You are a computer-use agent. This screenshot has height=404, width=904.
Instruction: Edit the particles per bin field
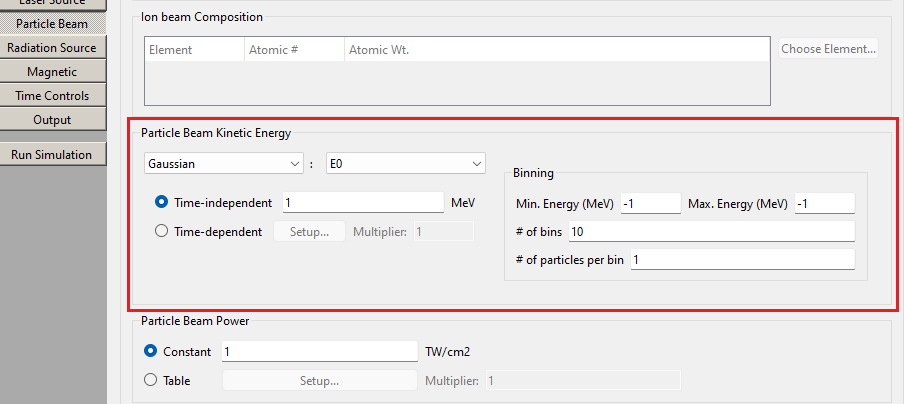[742, 260]
